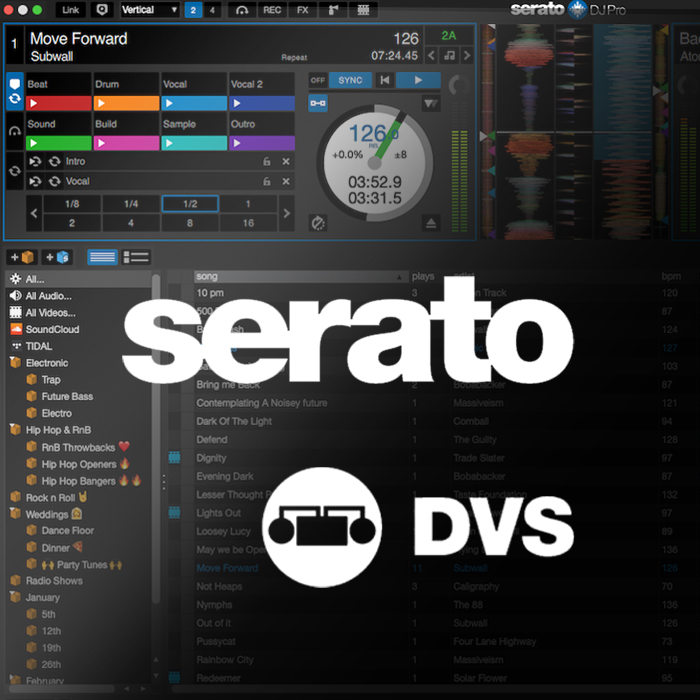Expand the small triangle above the platter
Screen dimensions: 700x700
pos(429,103)
